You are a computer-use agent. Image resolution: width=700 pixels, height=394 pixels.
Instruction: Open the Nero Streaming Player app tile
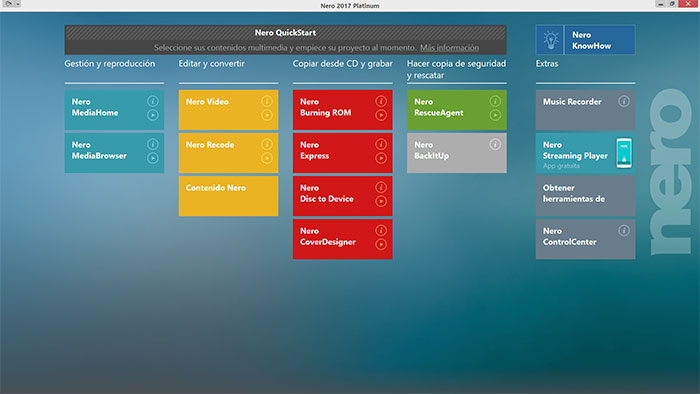point(585,153)
